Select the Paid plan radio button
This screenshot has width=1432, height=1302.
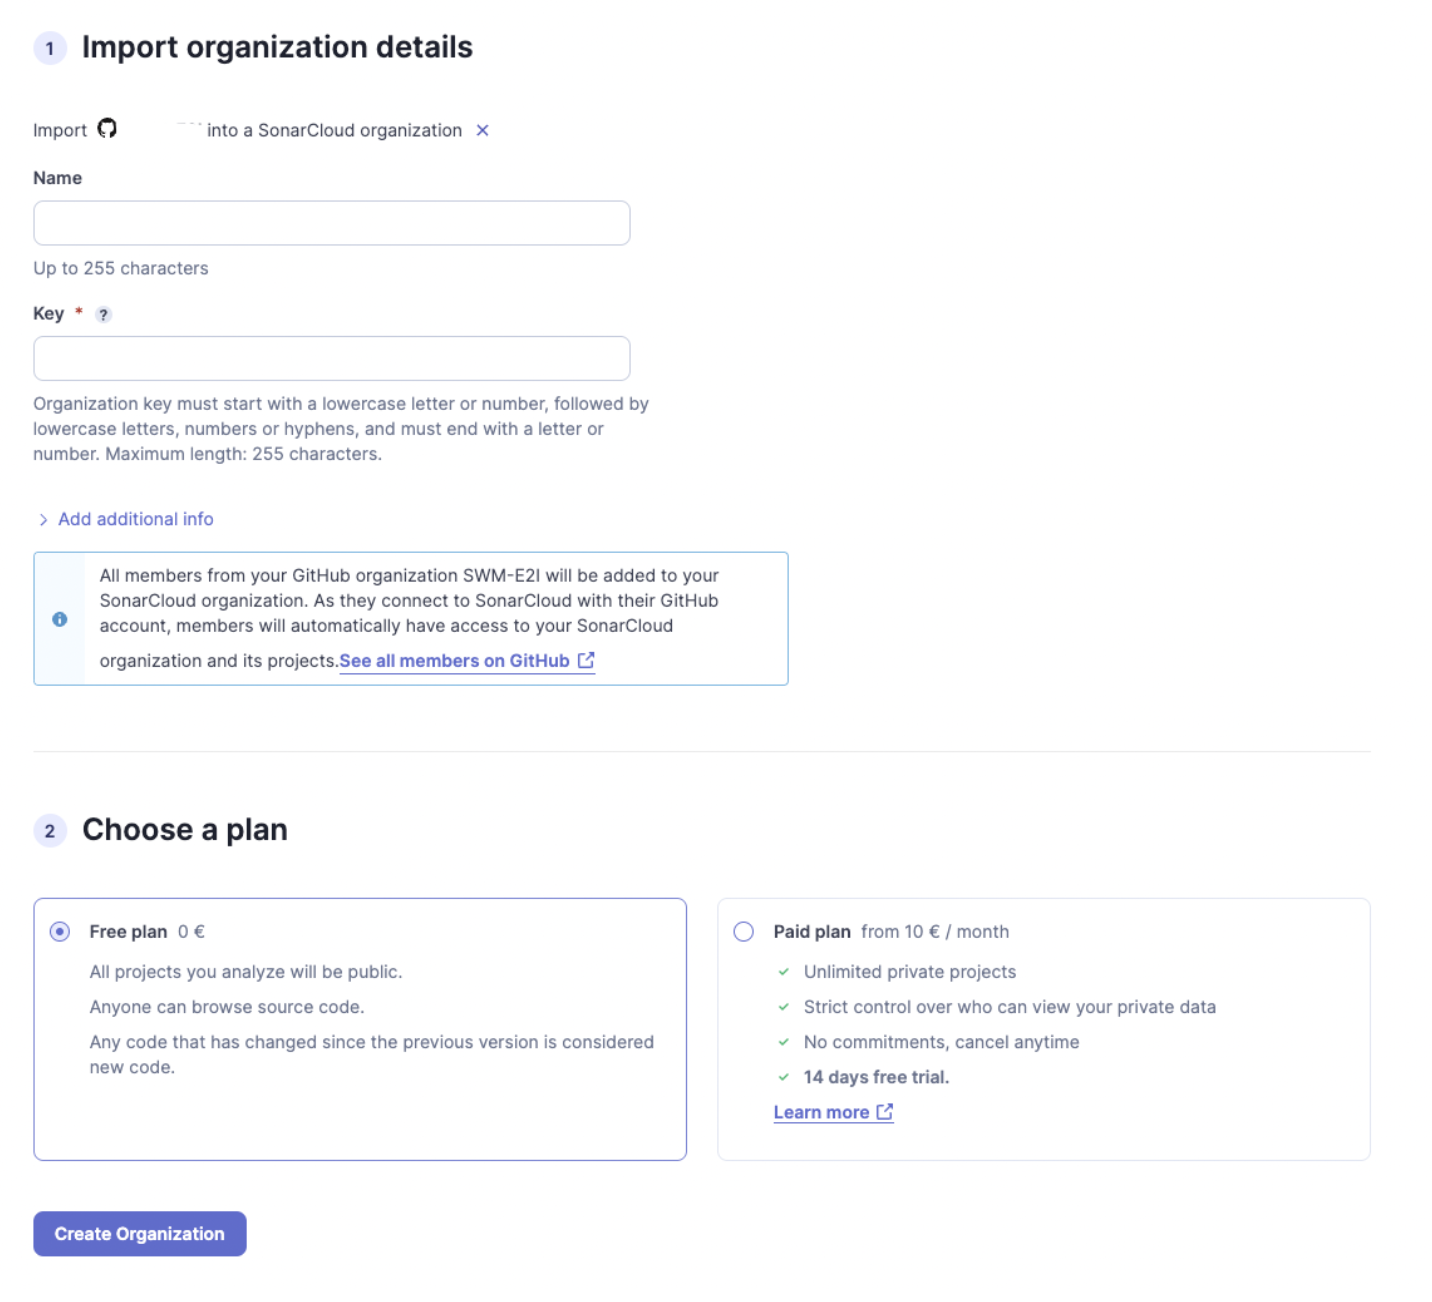click(744, 932)
